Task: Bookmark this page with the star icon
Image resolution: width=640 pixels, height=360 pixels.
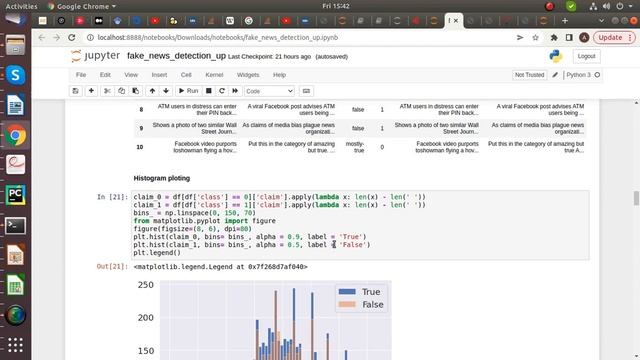Action: [536, 38]
